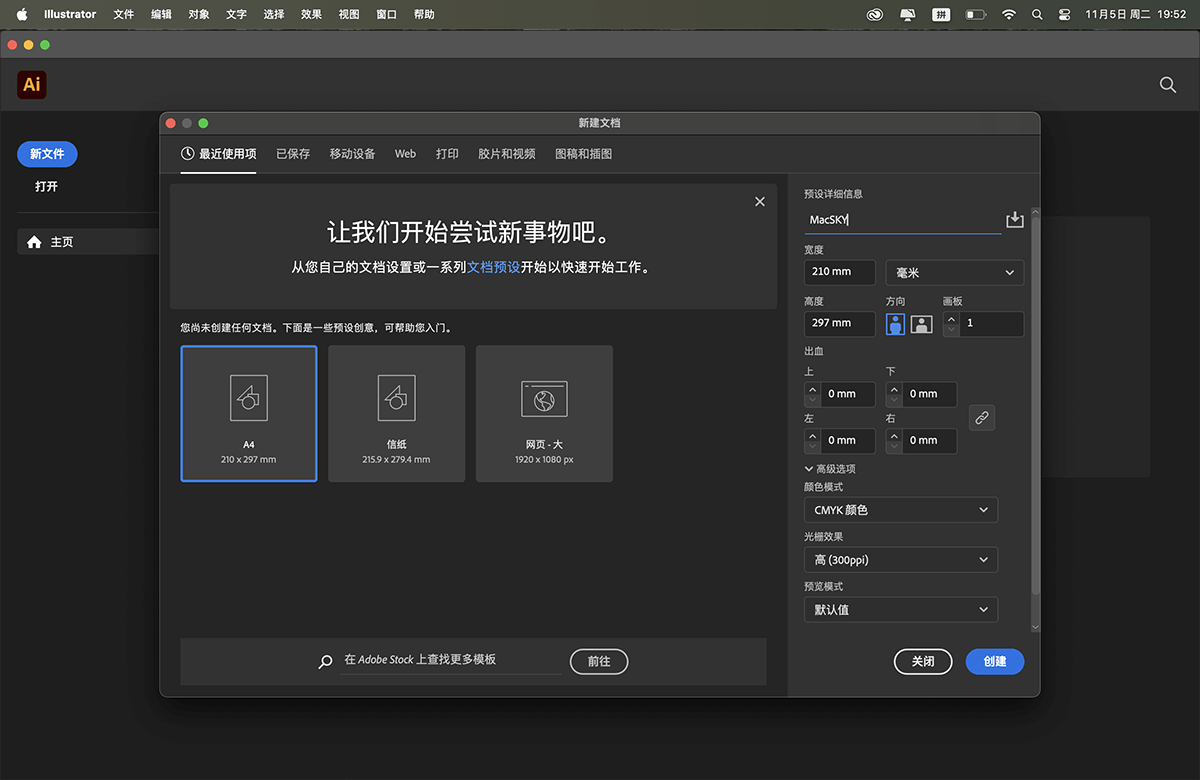This screenshot has height=780, width=1200.
Task: Select landscape orientation icon
Action: pos(922,324)
